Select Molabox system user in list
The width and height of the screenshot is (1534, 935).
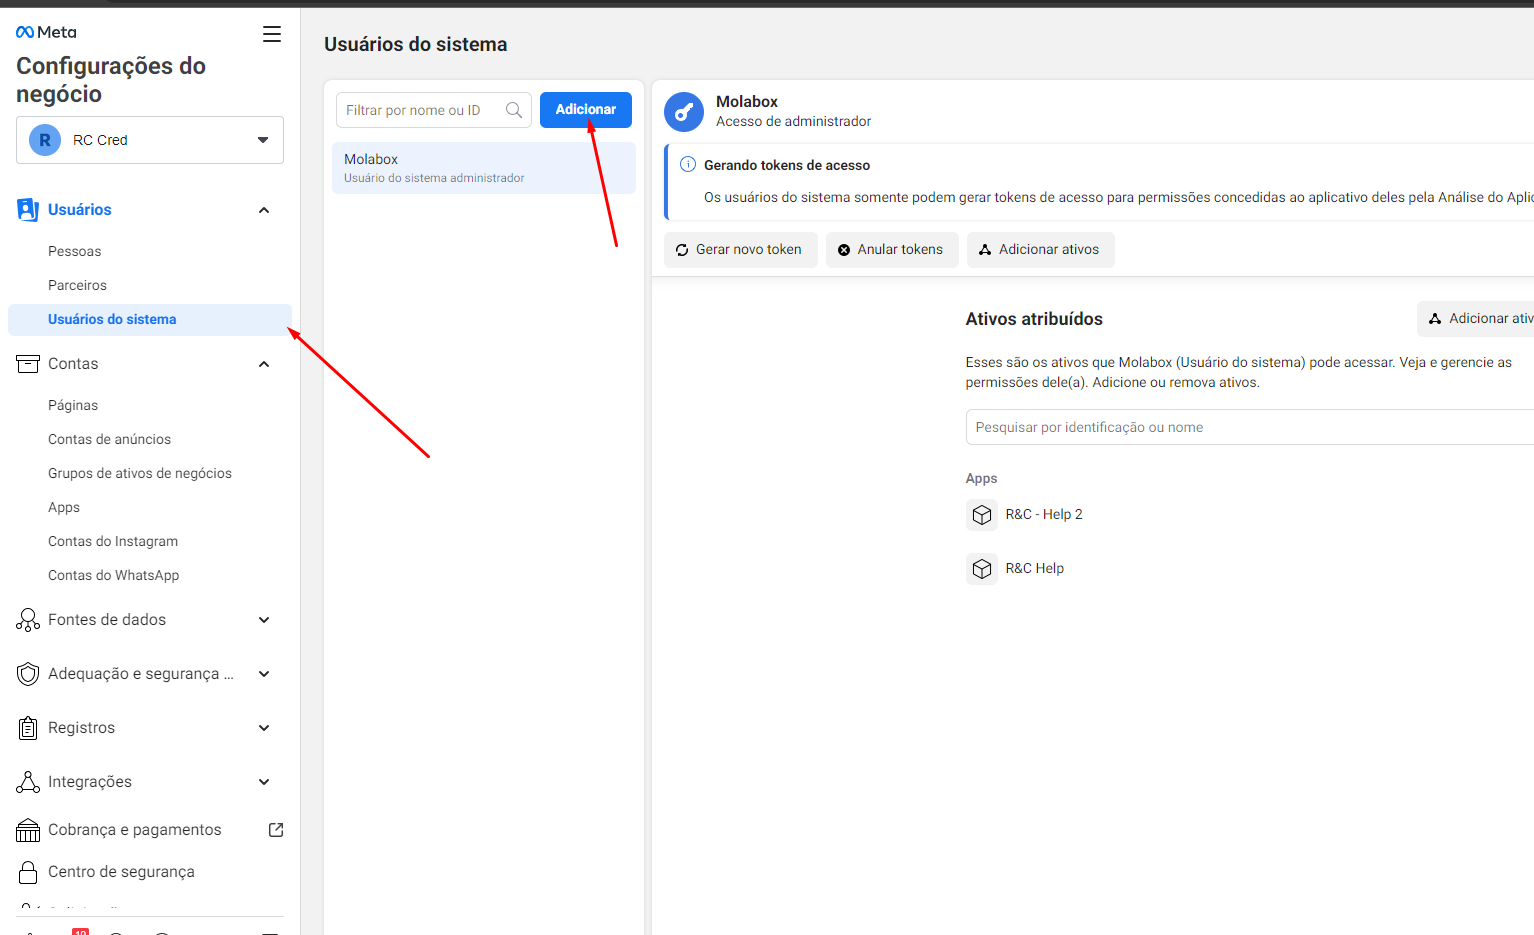tap(484, 168)
